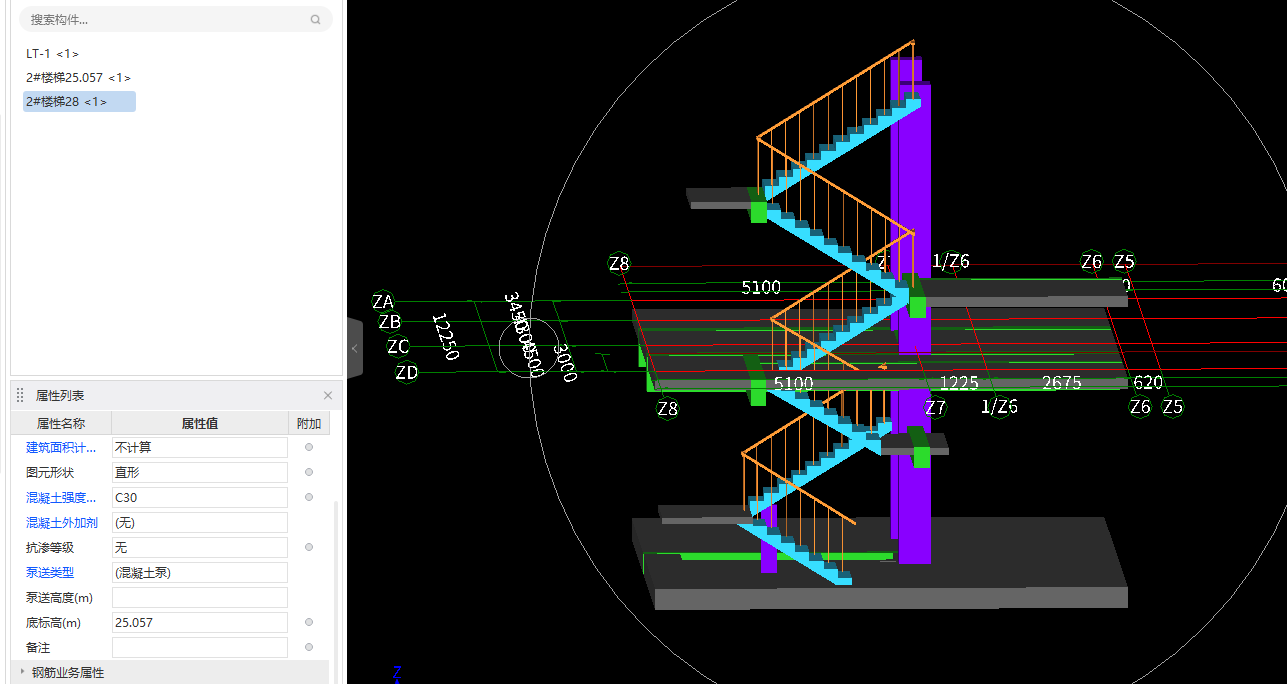Click the empty 泵送高度(m) value field
The image size is (1287, 684).
coord(200,598)
